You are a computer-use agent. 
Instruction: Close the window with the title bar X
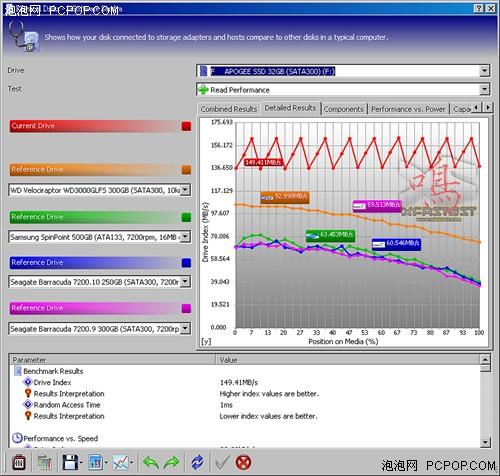point(491,9)
